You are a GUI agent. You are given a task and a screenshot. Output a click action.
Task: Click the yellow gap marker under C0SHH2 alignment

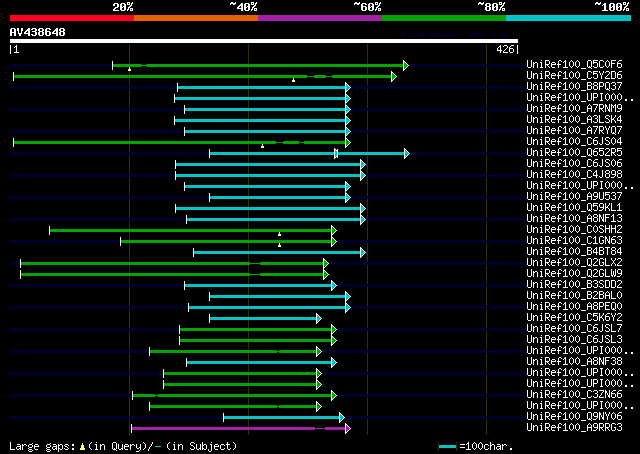click(280, 234)
